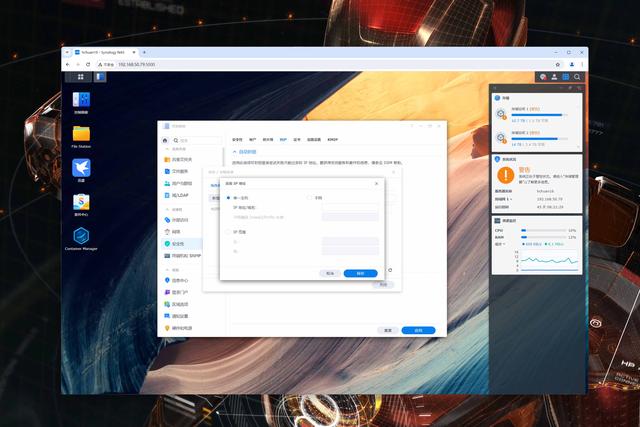Select 硬件和电源 in Control Panel sidebar
The image size is (640, 427).
point(178,328)
